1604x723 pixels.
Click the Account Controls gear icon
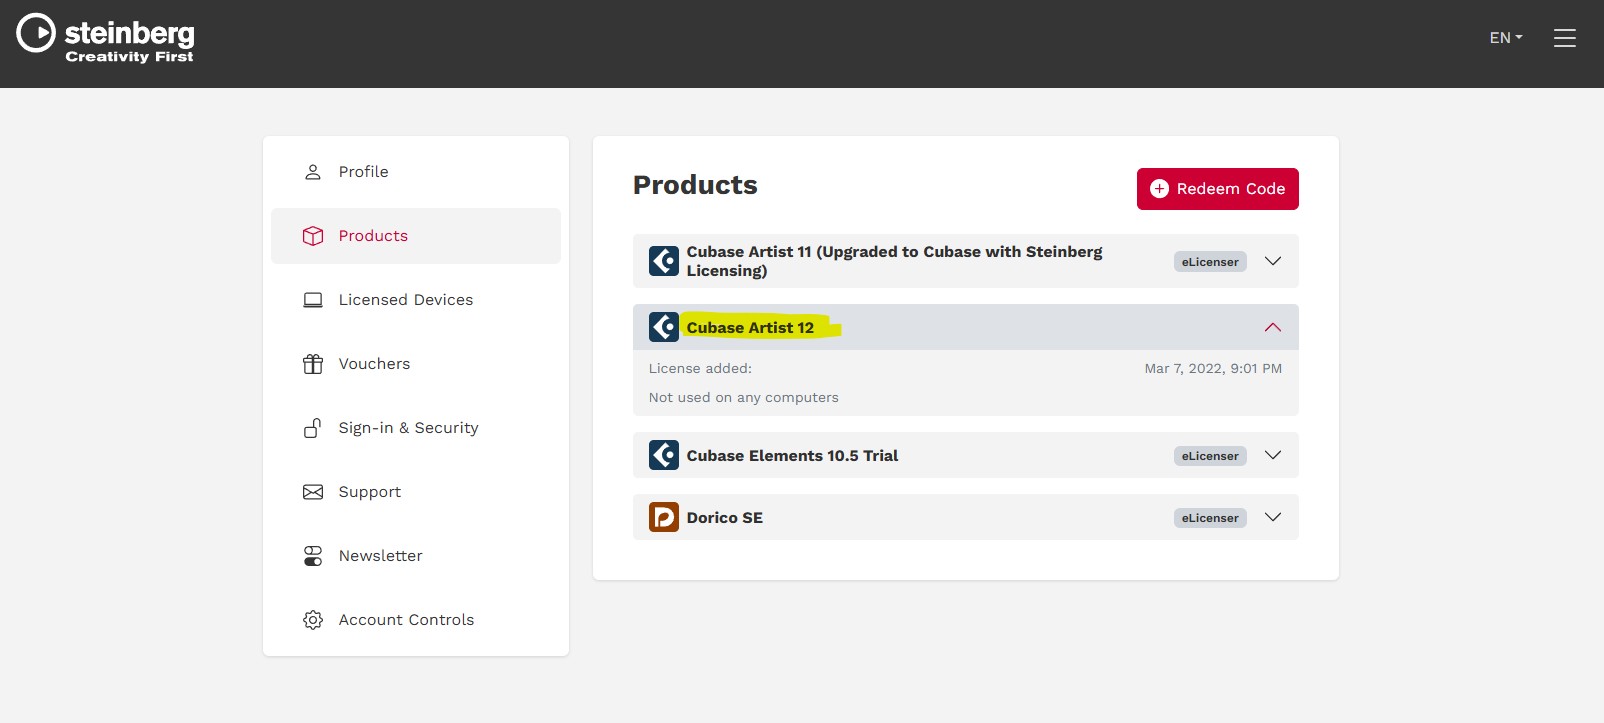[313, 620]
